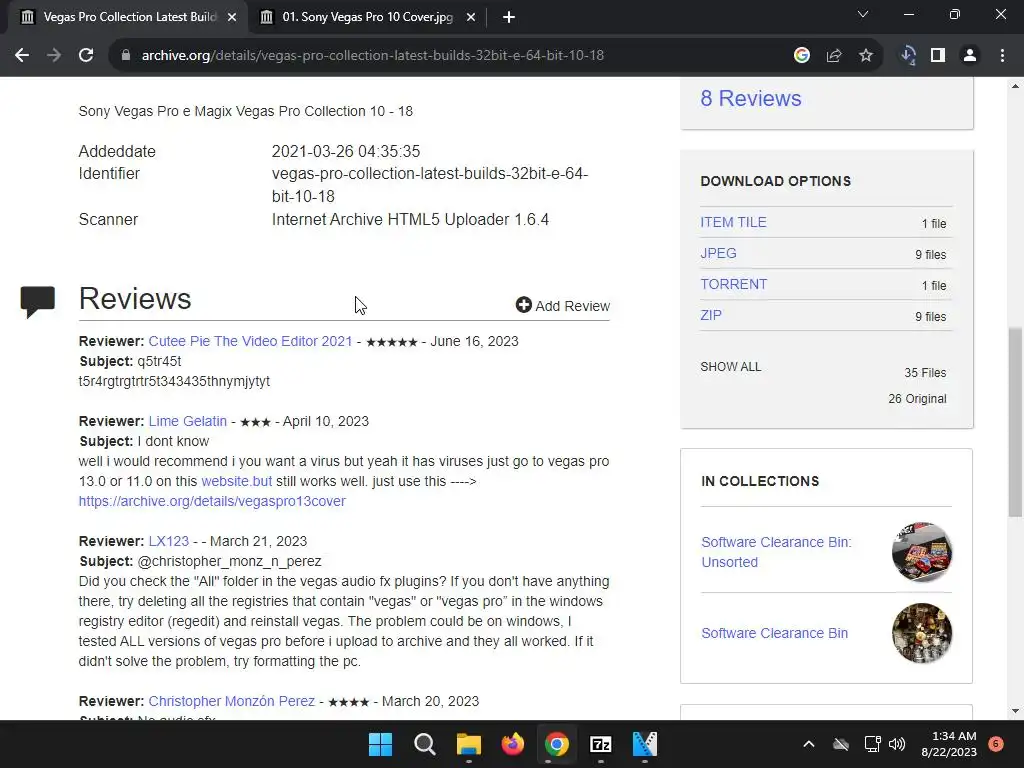
Task: Open the Windows Start menu
Action: click(381, 744)
